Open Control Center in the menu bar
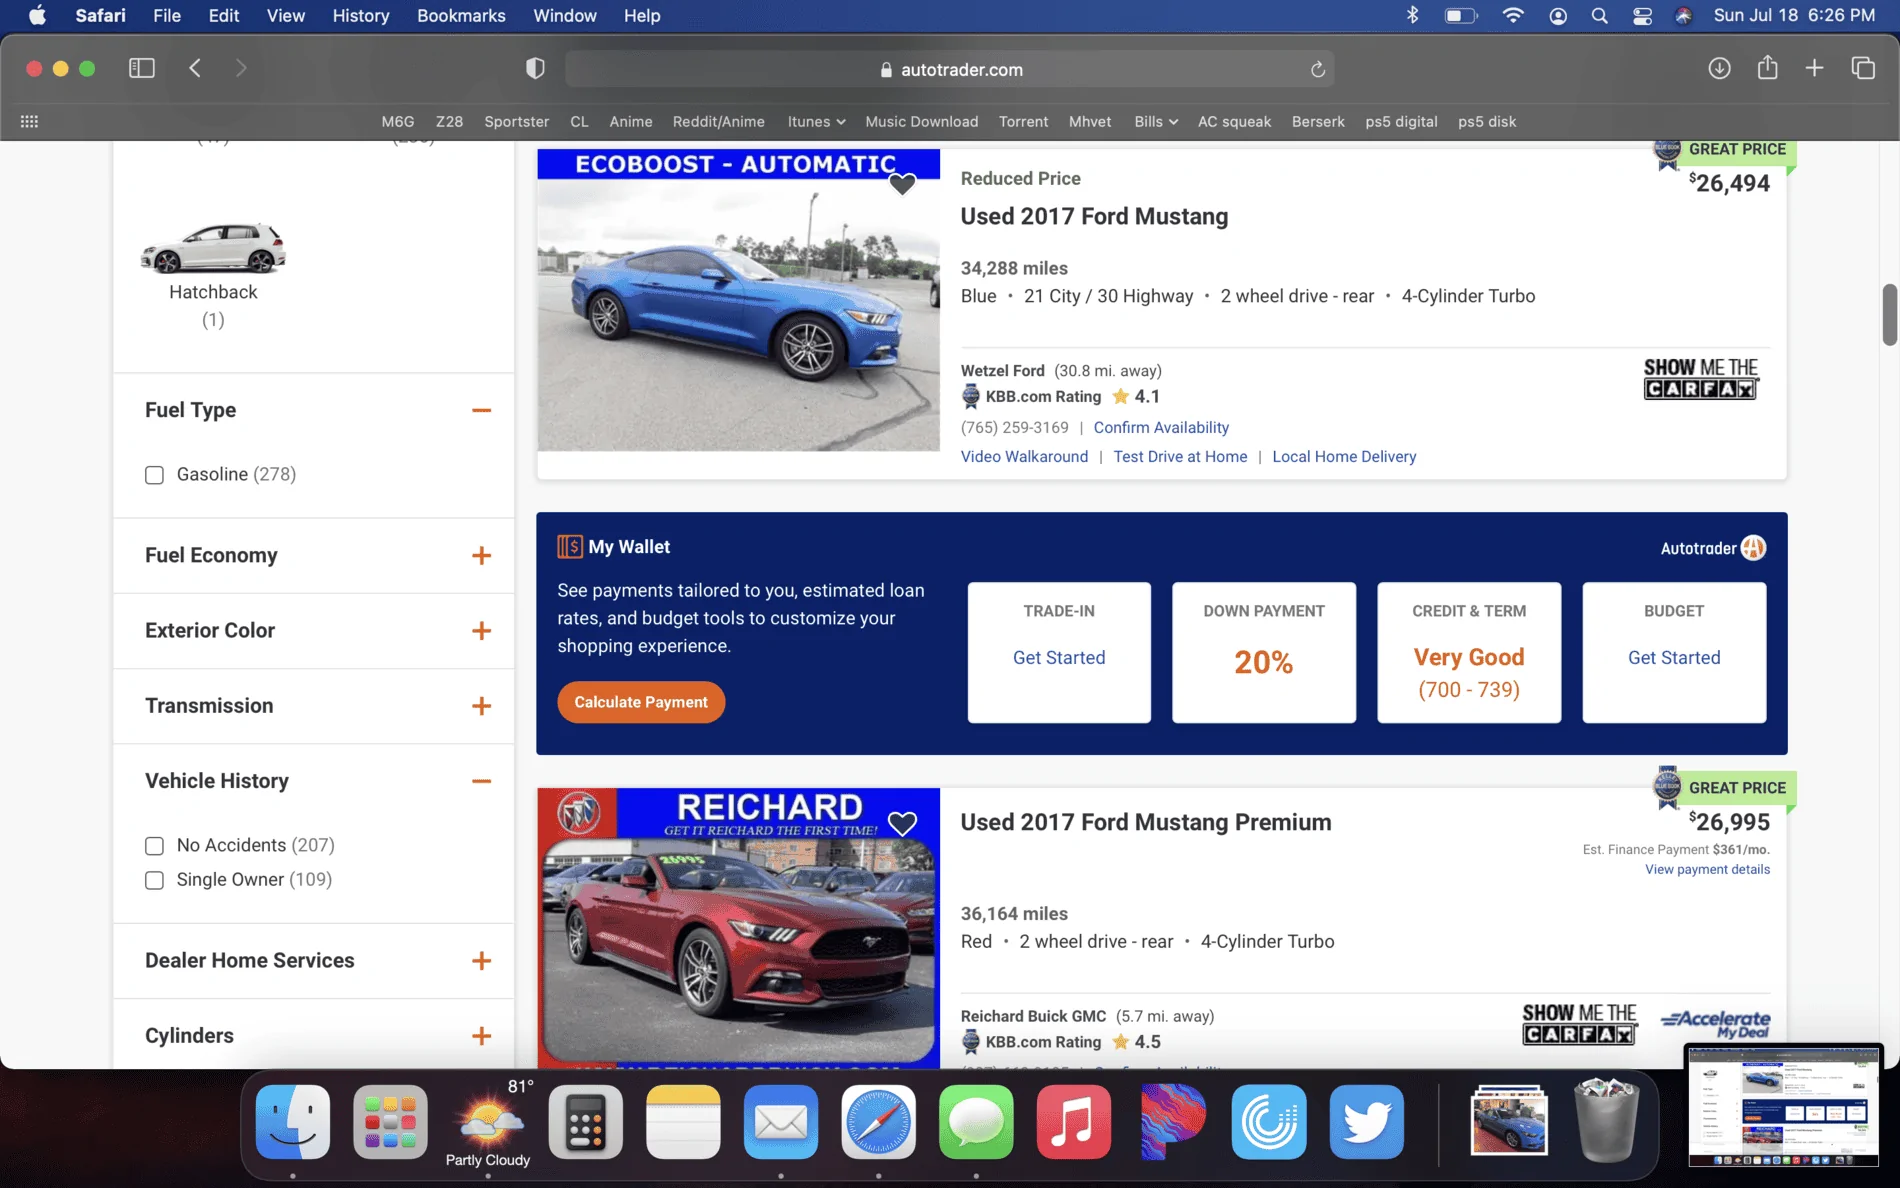Image resolution: width=1900 pixels, height=1188 pixels. (x=1642, y=15)
